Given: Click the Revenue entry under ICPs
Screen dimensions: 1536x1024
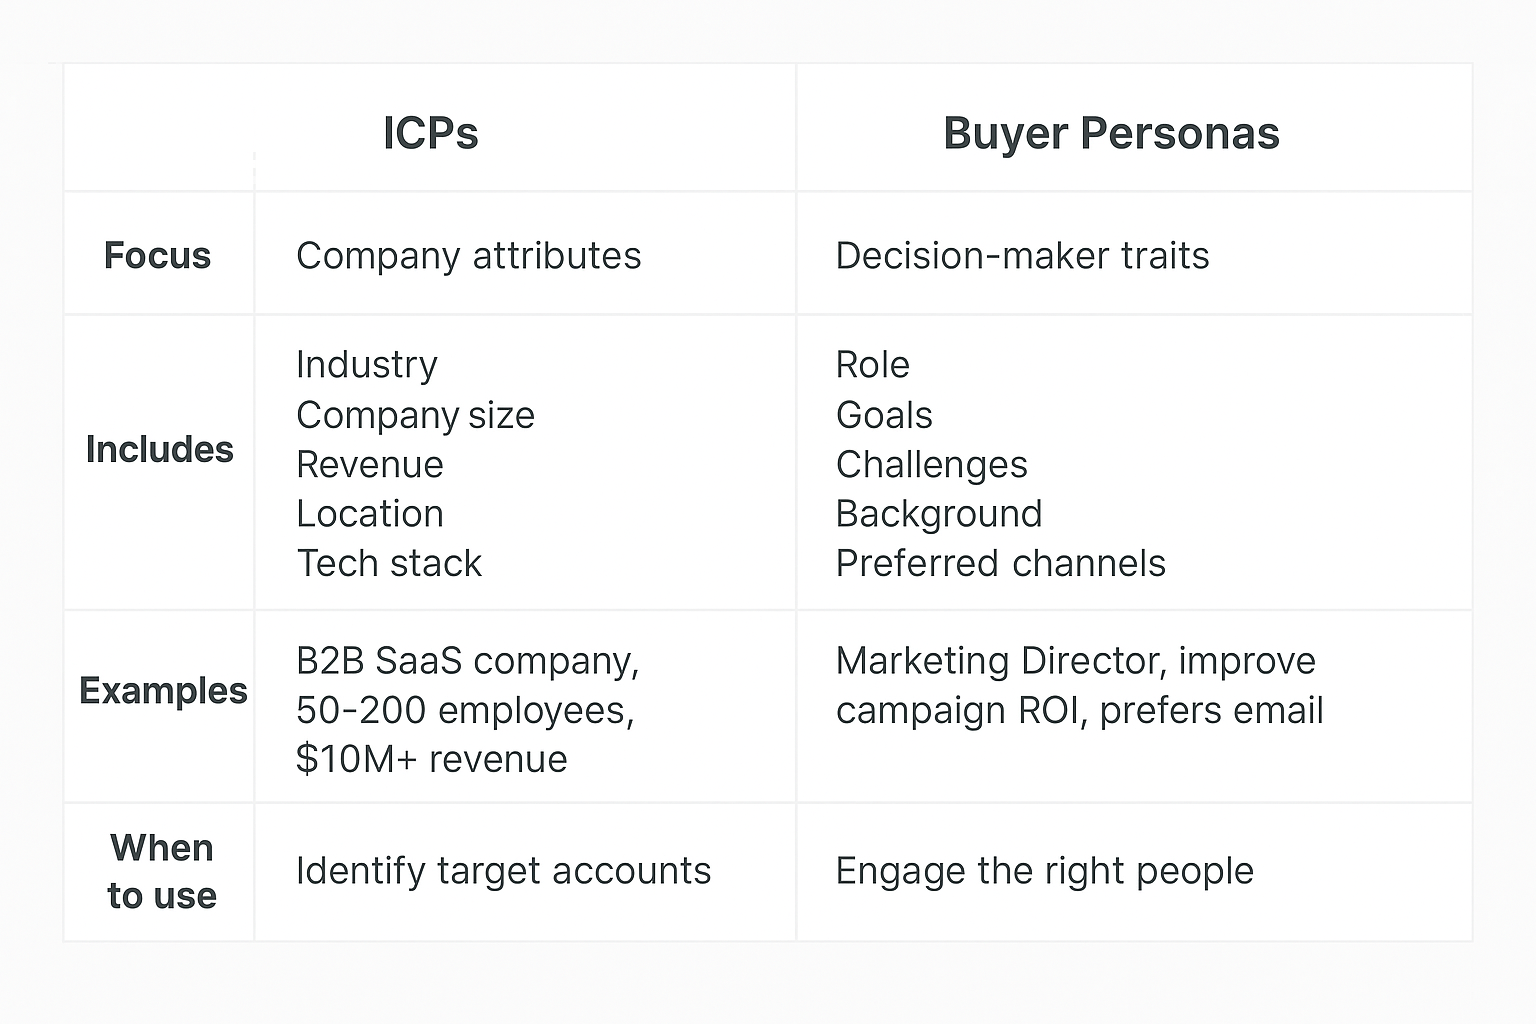Looking at the screenshot, I should point(370,465).
